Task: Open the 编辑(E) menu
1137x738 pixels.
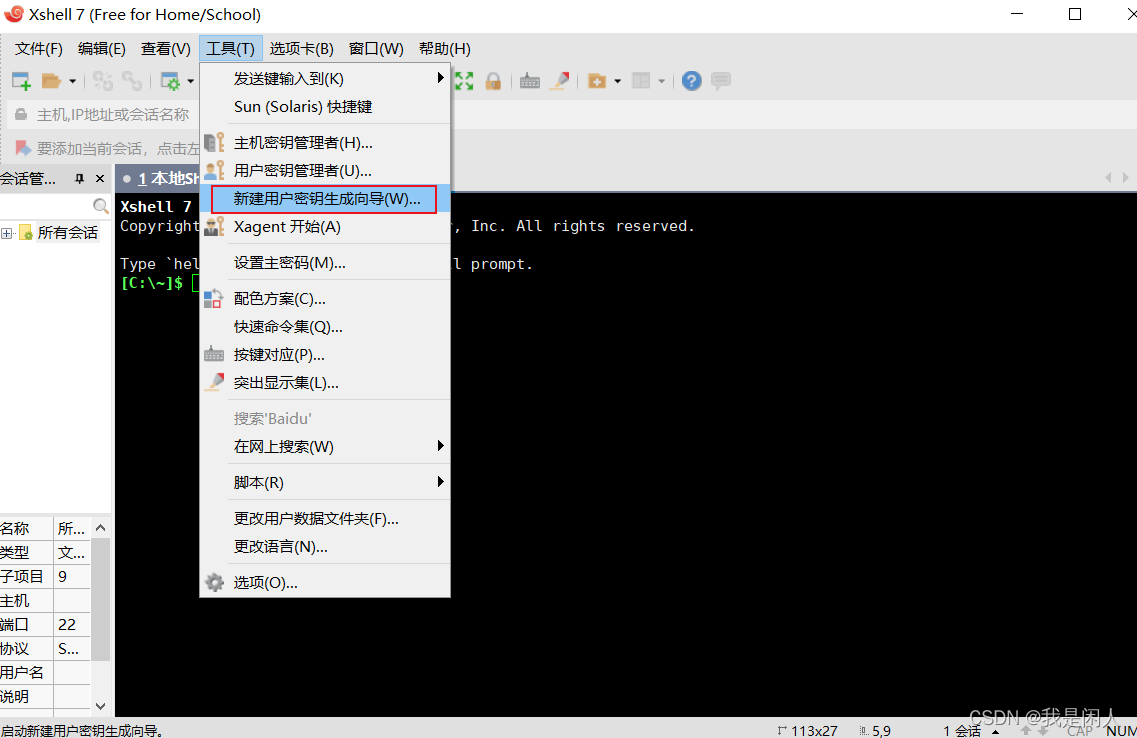Action: tap(102, 49)
